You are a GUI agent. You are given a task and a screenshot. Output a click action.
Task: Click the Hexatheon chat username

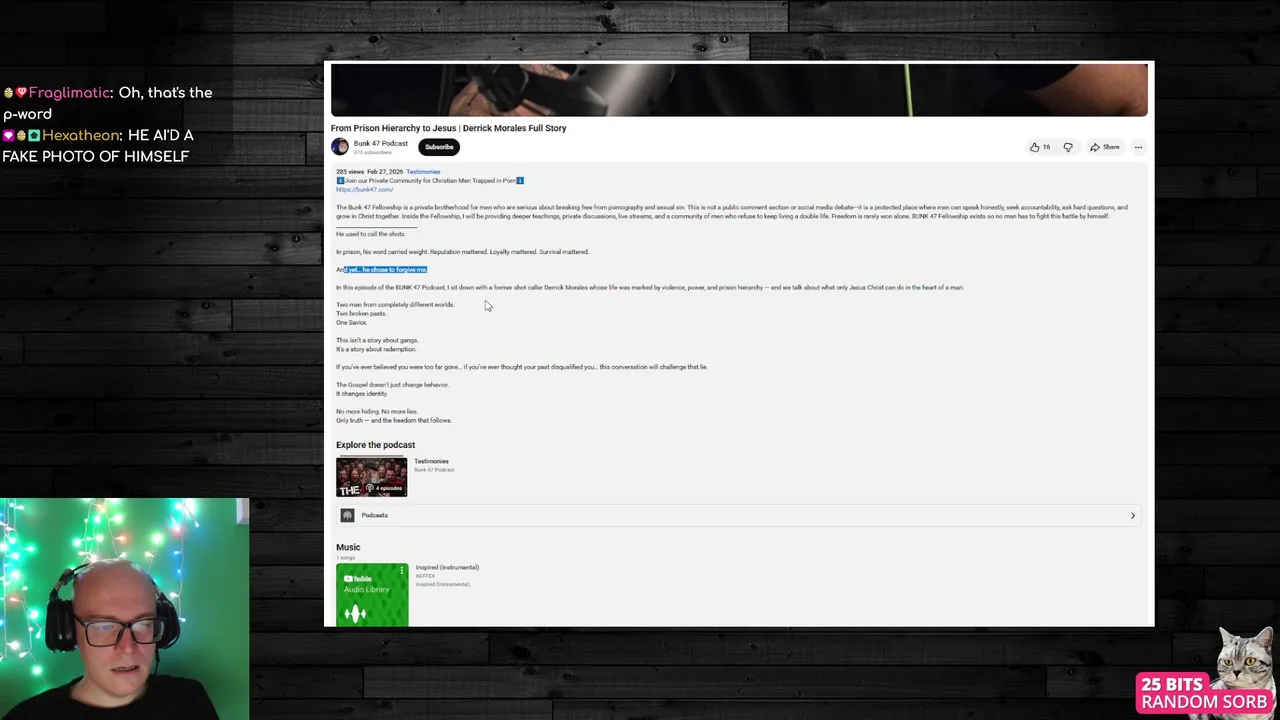[x=80, y=135]
